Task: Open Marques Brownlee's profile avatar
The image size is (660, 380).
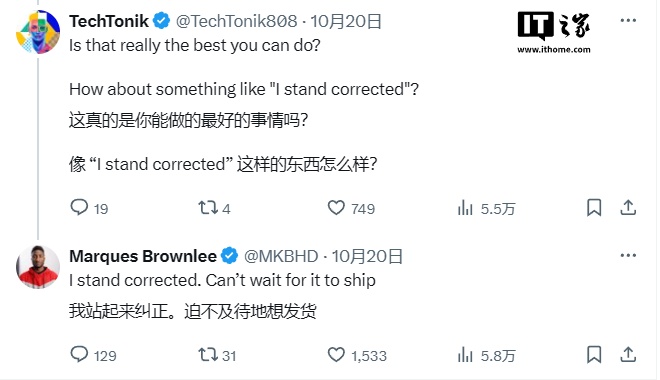Action: pos(38,267)
